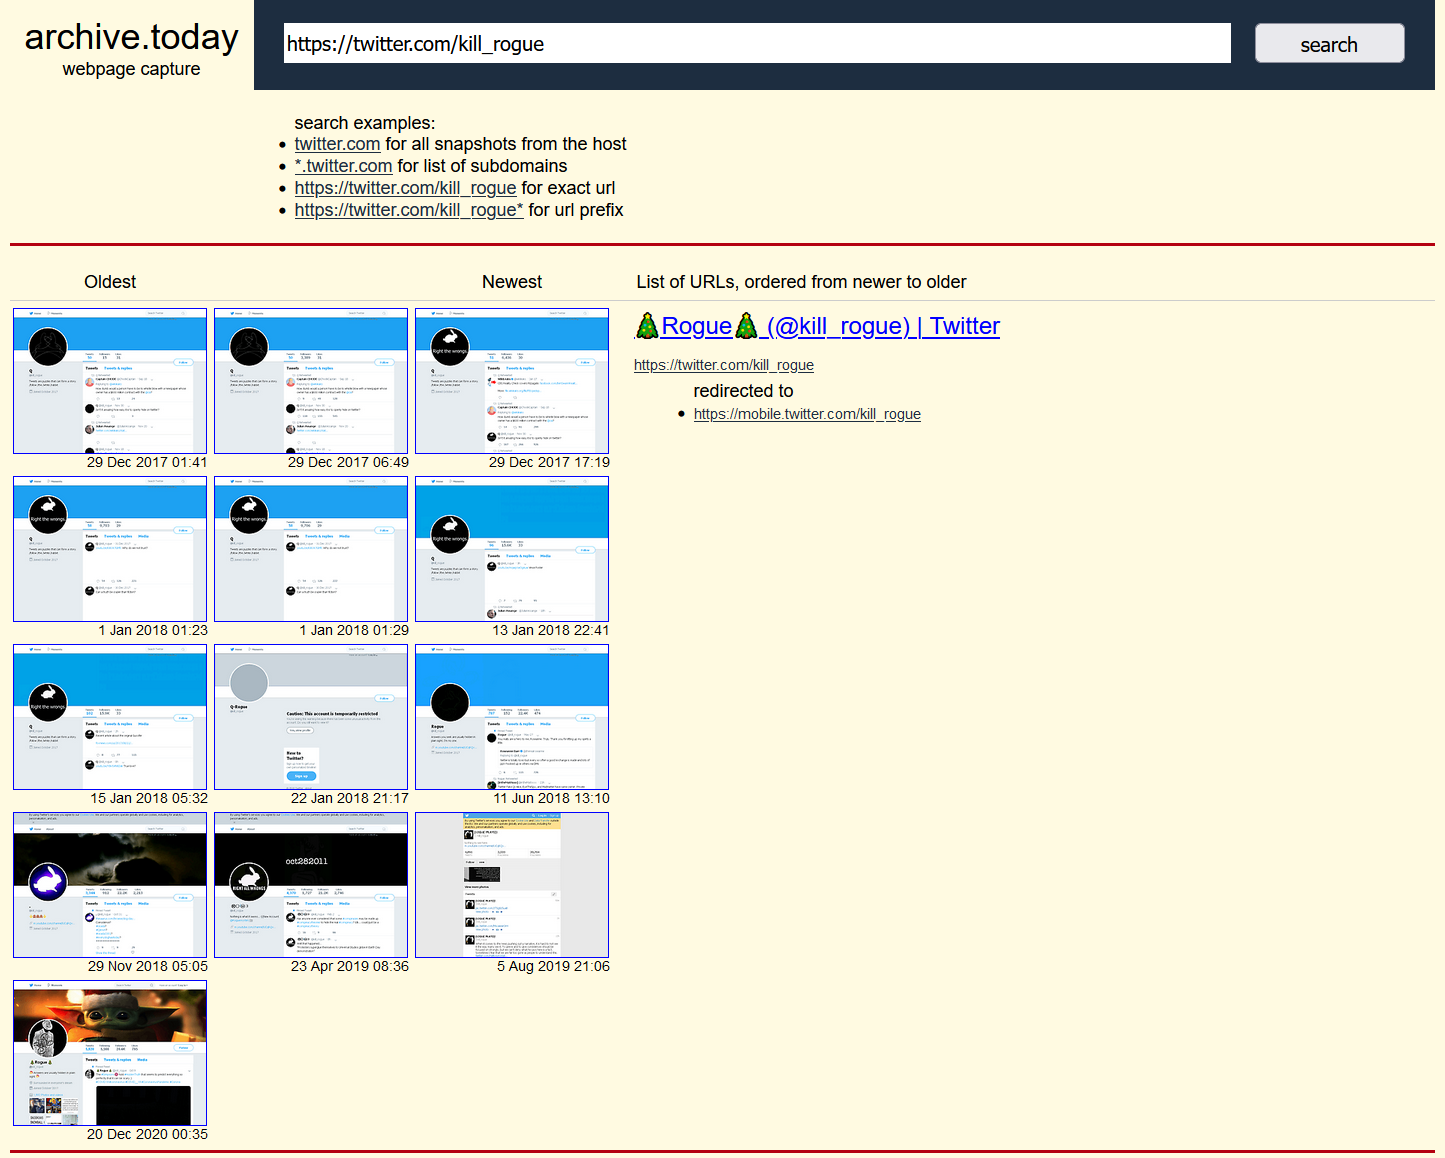Click the search button
Screen dimensions: 1445x1158
1329,44
